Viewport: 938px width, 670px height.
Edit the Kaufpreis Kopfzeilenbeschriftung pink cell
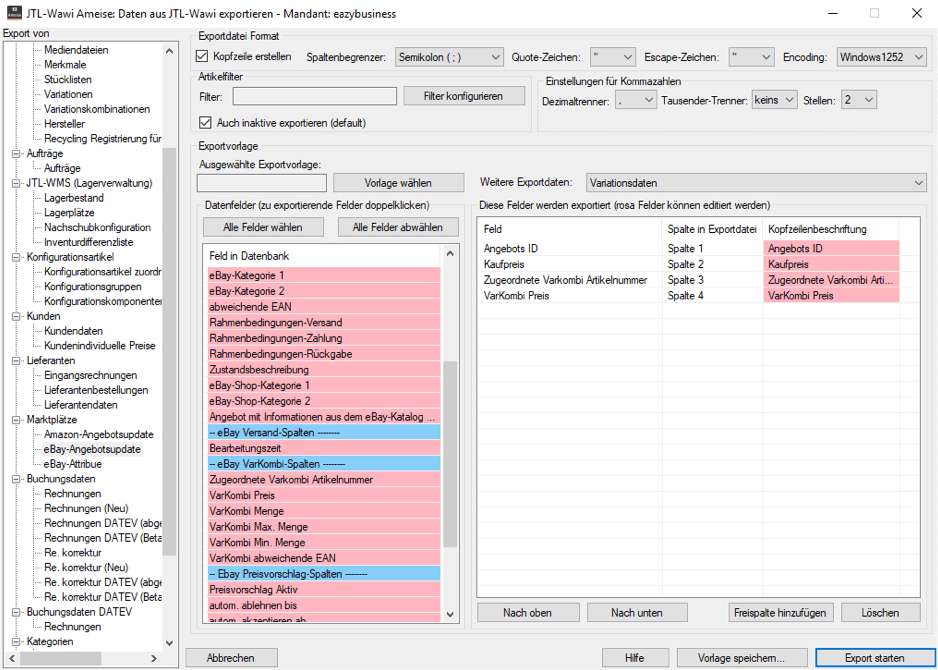tap(832, 264)
